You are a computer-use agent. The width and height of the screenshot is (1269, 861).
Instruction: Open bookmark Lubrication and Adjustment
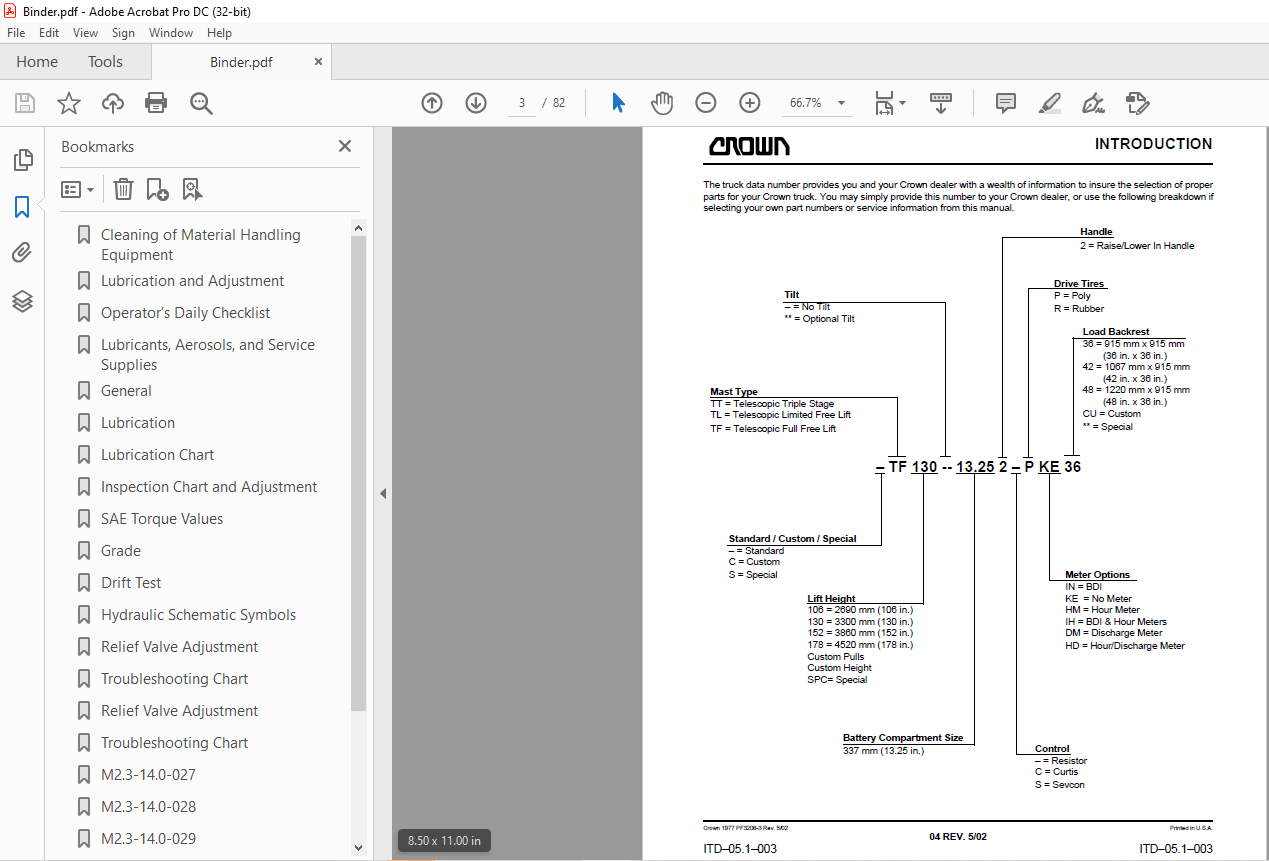[x=192, y=281]
